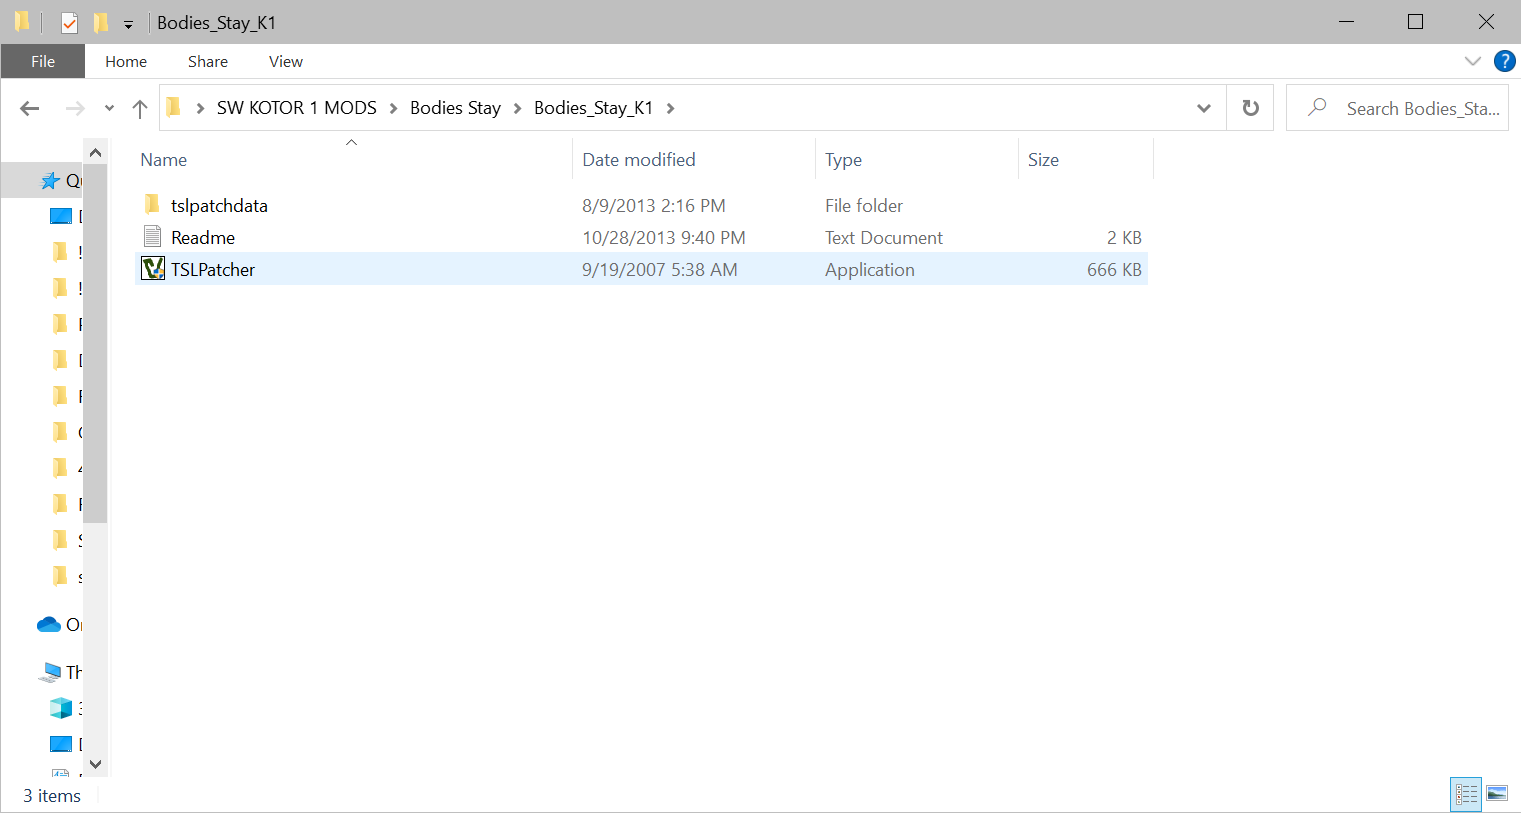Expand the chevron after Bodies_Stay_K1 breadcrumb
Screen dimensions: 1521x813
click(x=670, y=108)
